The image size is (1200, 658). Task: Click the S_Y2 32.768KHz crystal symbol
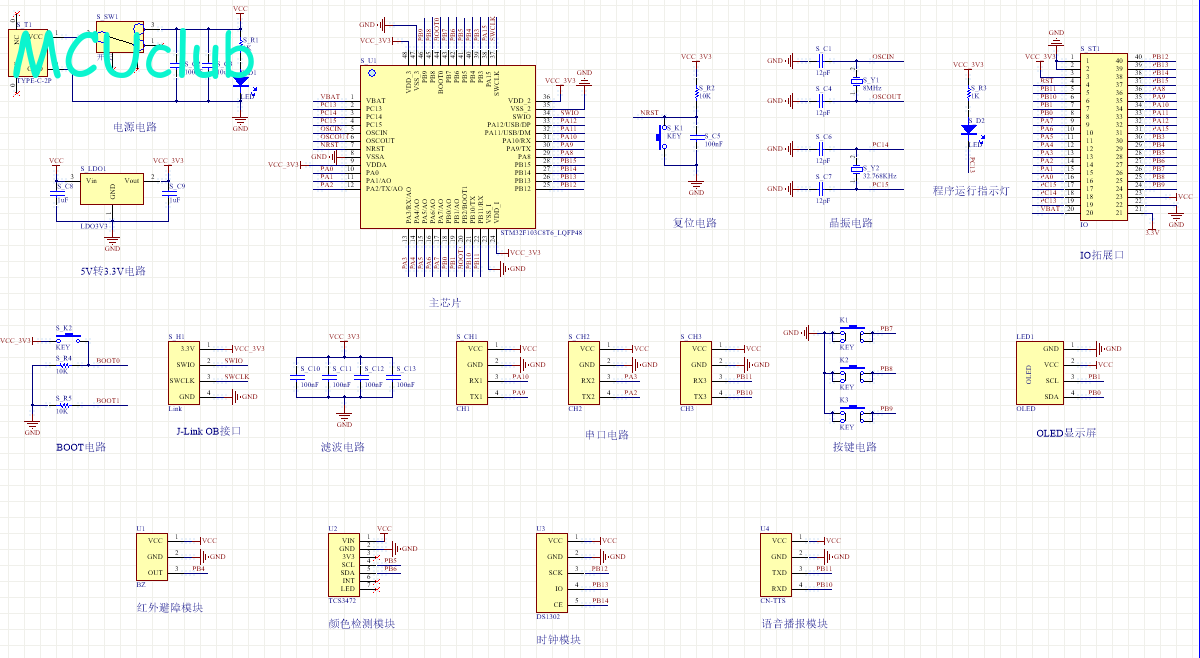856,169
